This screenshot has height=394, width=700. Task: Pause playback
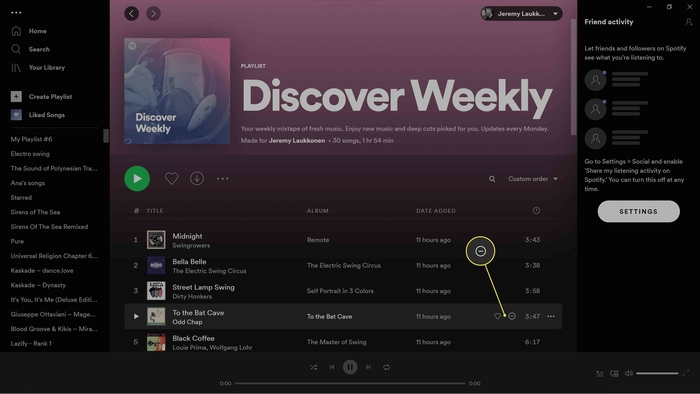(350, 367)
